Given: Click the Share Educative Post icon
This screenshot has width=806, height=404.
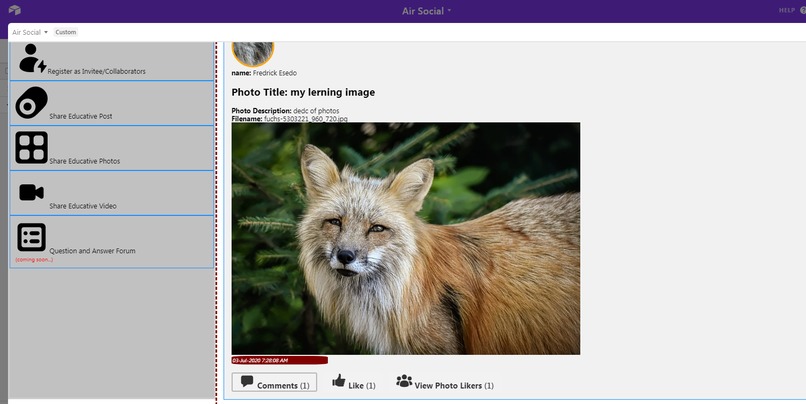Looking at the screenshot, I should coord(31,102).
